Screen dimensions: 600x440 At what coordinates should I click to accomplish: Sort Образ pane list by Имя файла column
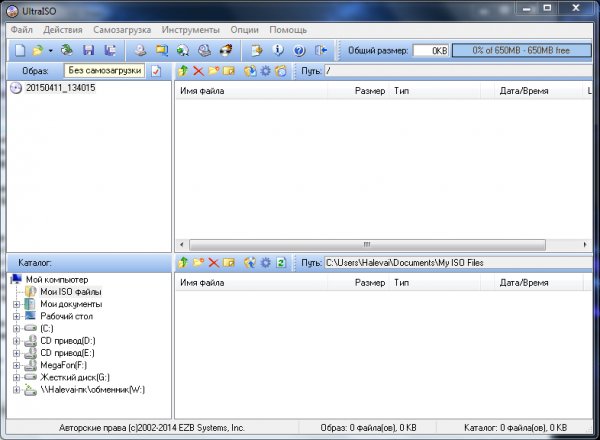(251, 91)
